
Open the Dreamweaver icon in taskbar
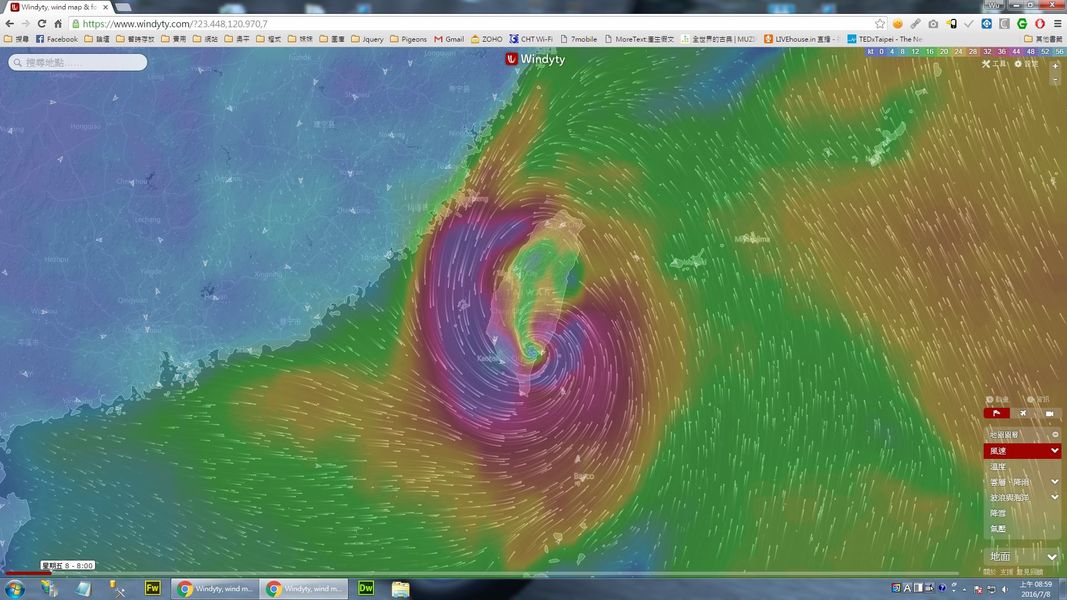click(366, 588)
